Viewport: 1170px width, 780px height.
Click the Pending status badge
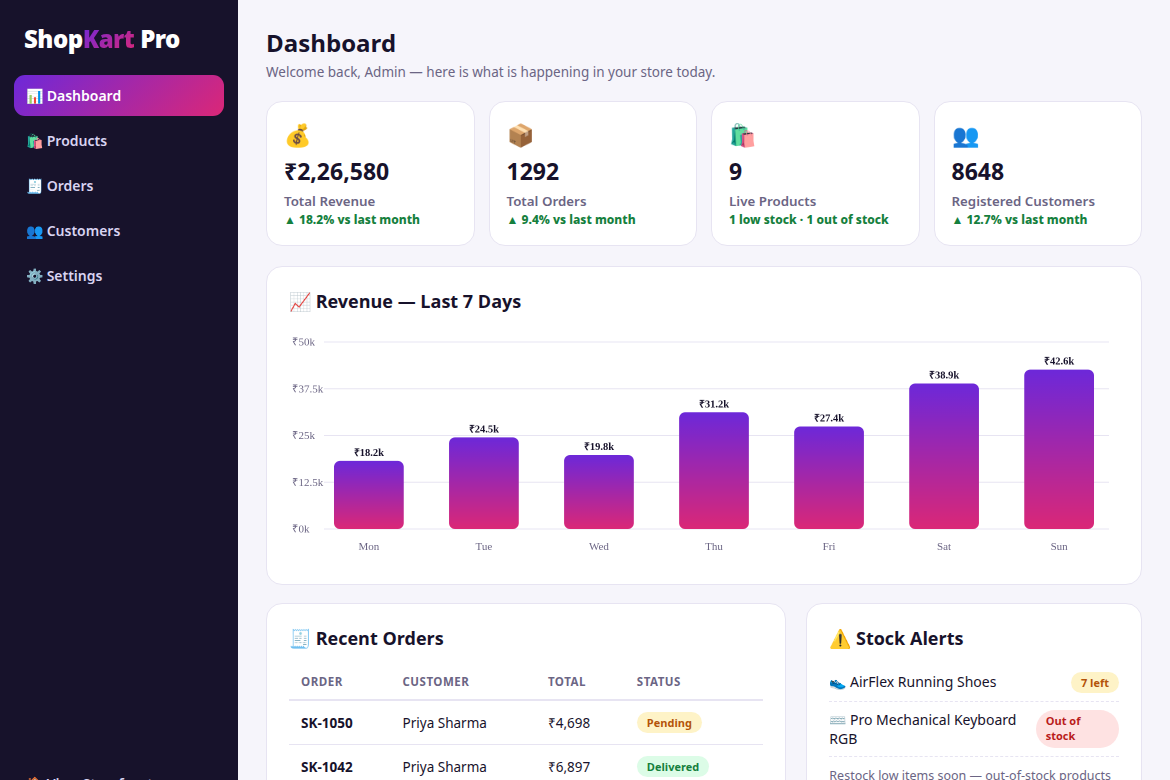point(669,723)
